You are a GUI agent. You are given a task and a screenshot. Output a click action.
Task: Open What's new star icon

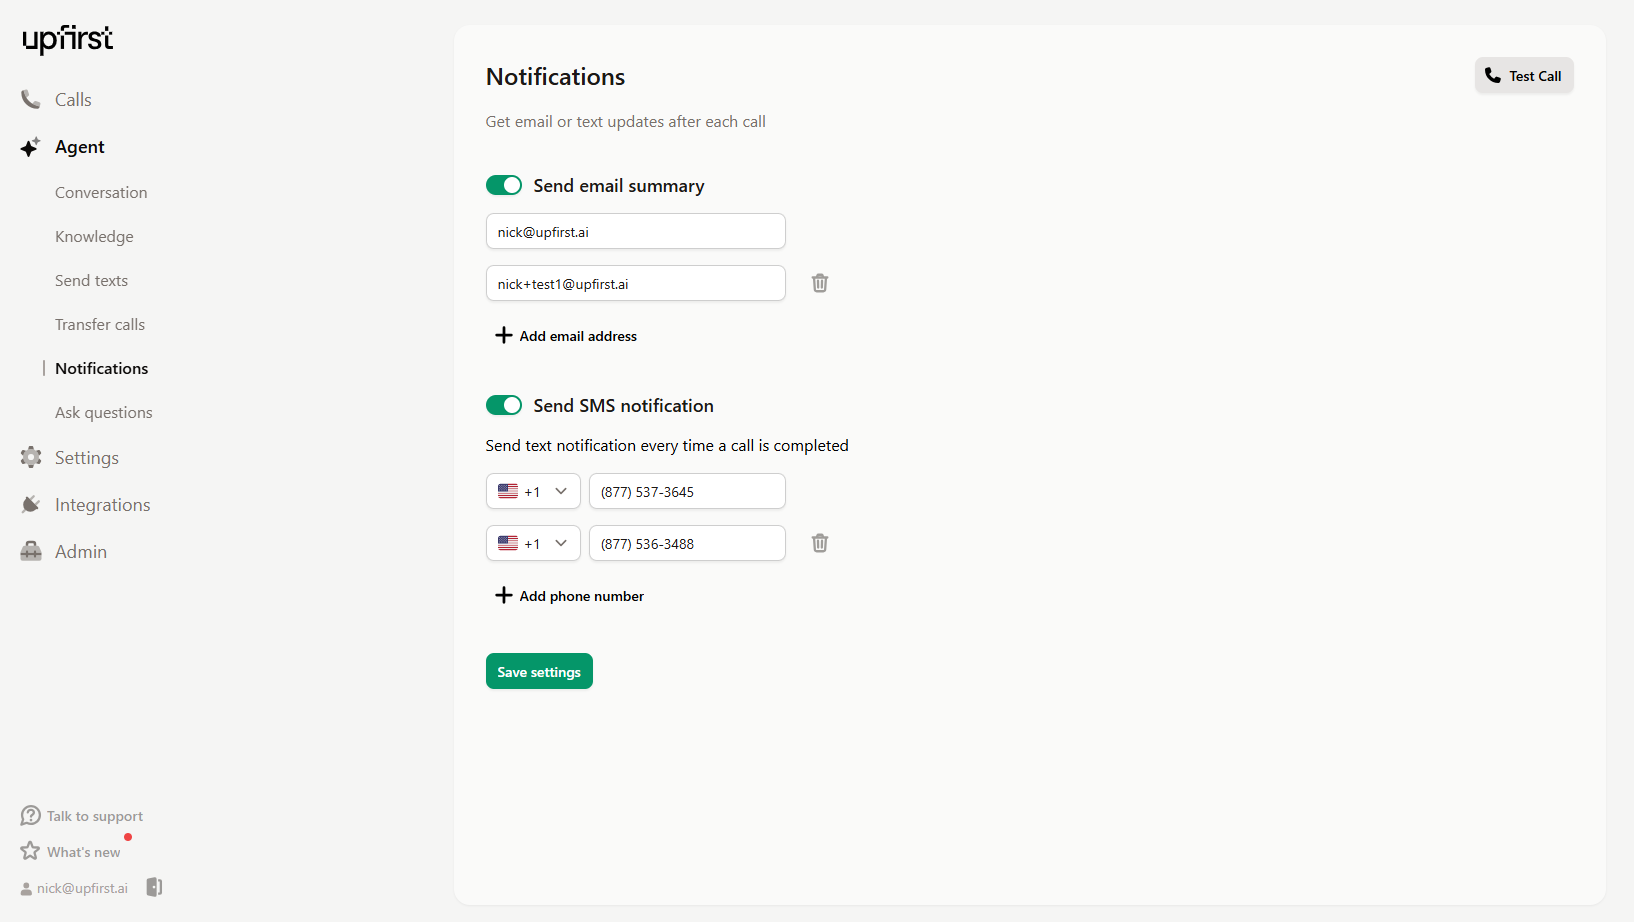coord(30,851)
